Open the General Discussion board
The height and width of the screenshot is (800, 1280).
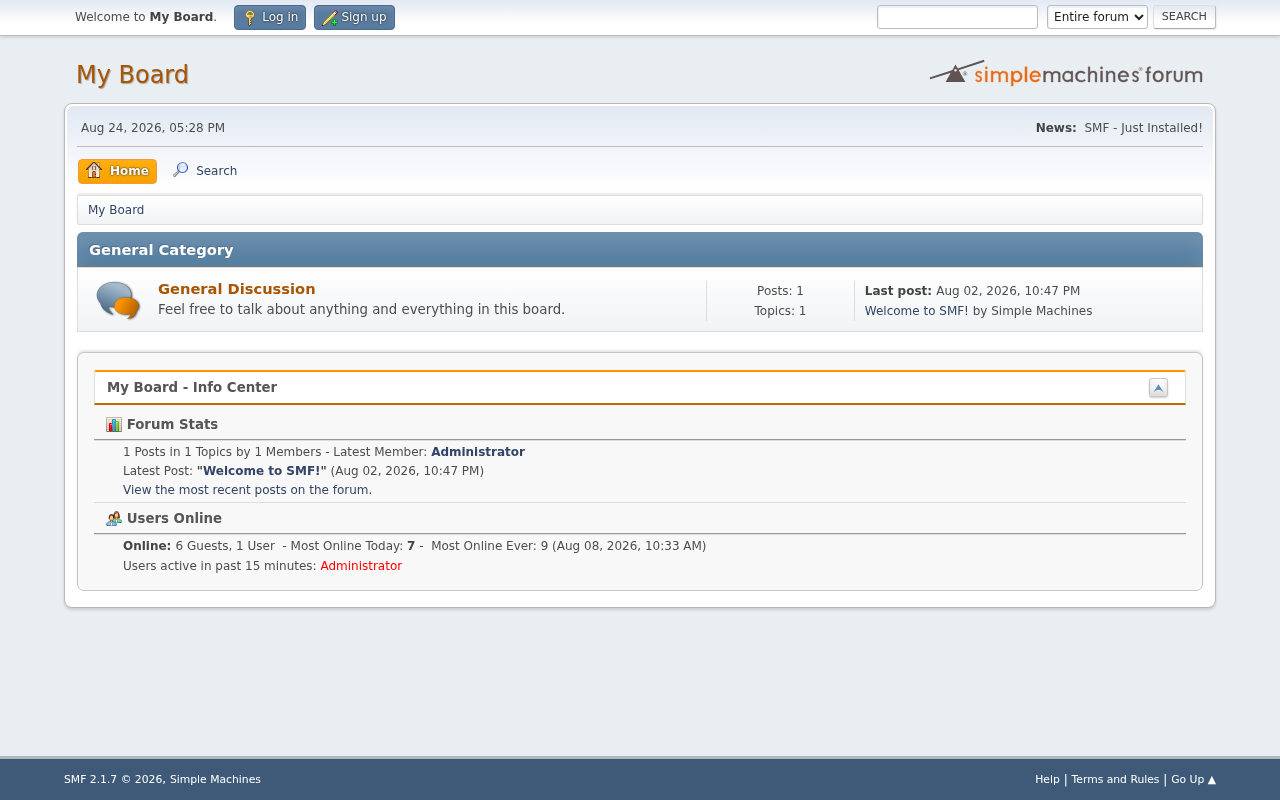tap(237, 289)
